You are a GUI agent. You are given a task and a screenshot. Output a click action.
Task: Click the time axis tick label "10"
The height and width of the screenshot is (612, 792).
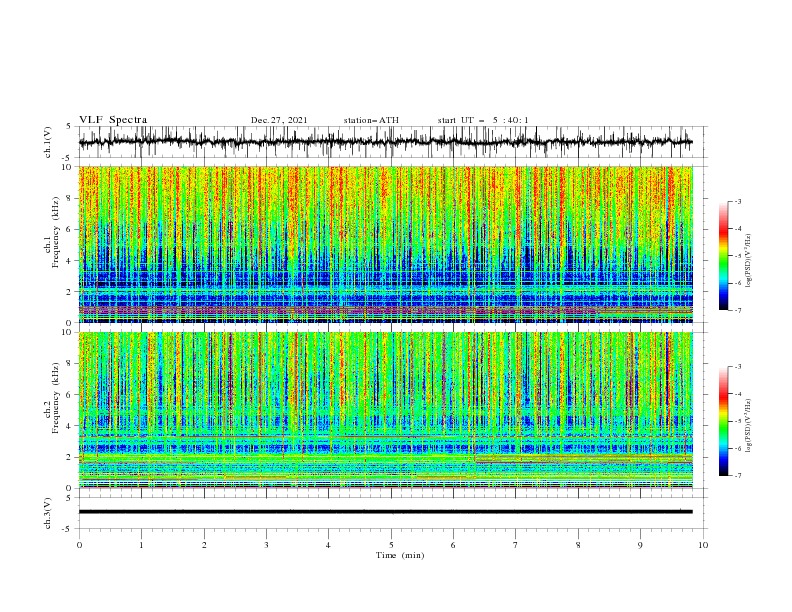click(x=703, y=545)
